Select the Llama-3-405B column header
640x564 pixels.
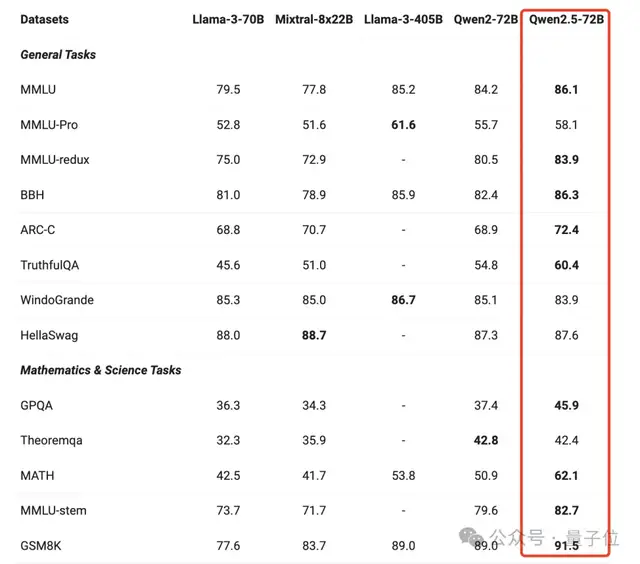403,19
